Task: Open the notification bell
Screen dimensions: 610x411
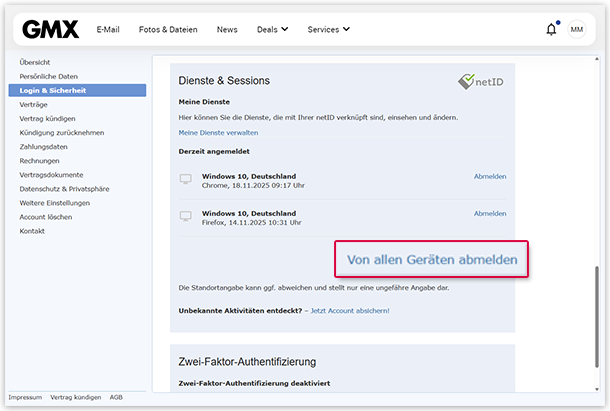Action: 551,30
